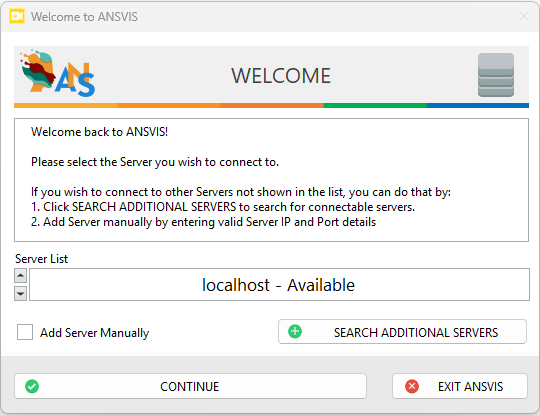Step the server list down with the down arrow
The height and width of the screenshot is (416, 540).
(21, 294)
